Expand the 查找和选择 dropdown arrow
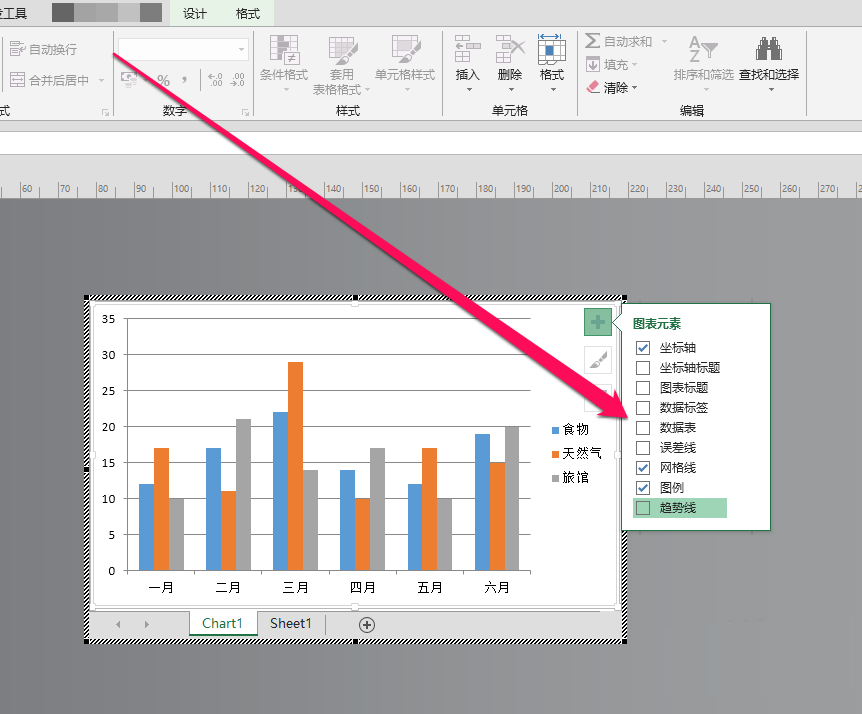This screenshot has height=714, width=862. (771, 89)
